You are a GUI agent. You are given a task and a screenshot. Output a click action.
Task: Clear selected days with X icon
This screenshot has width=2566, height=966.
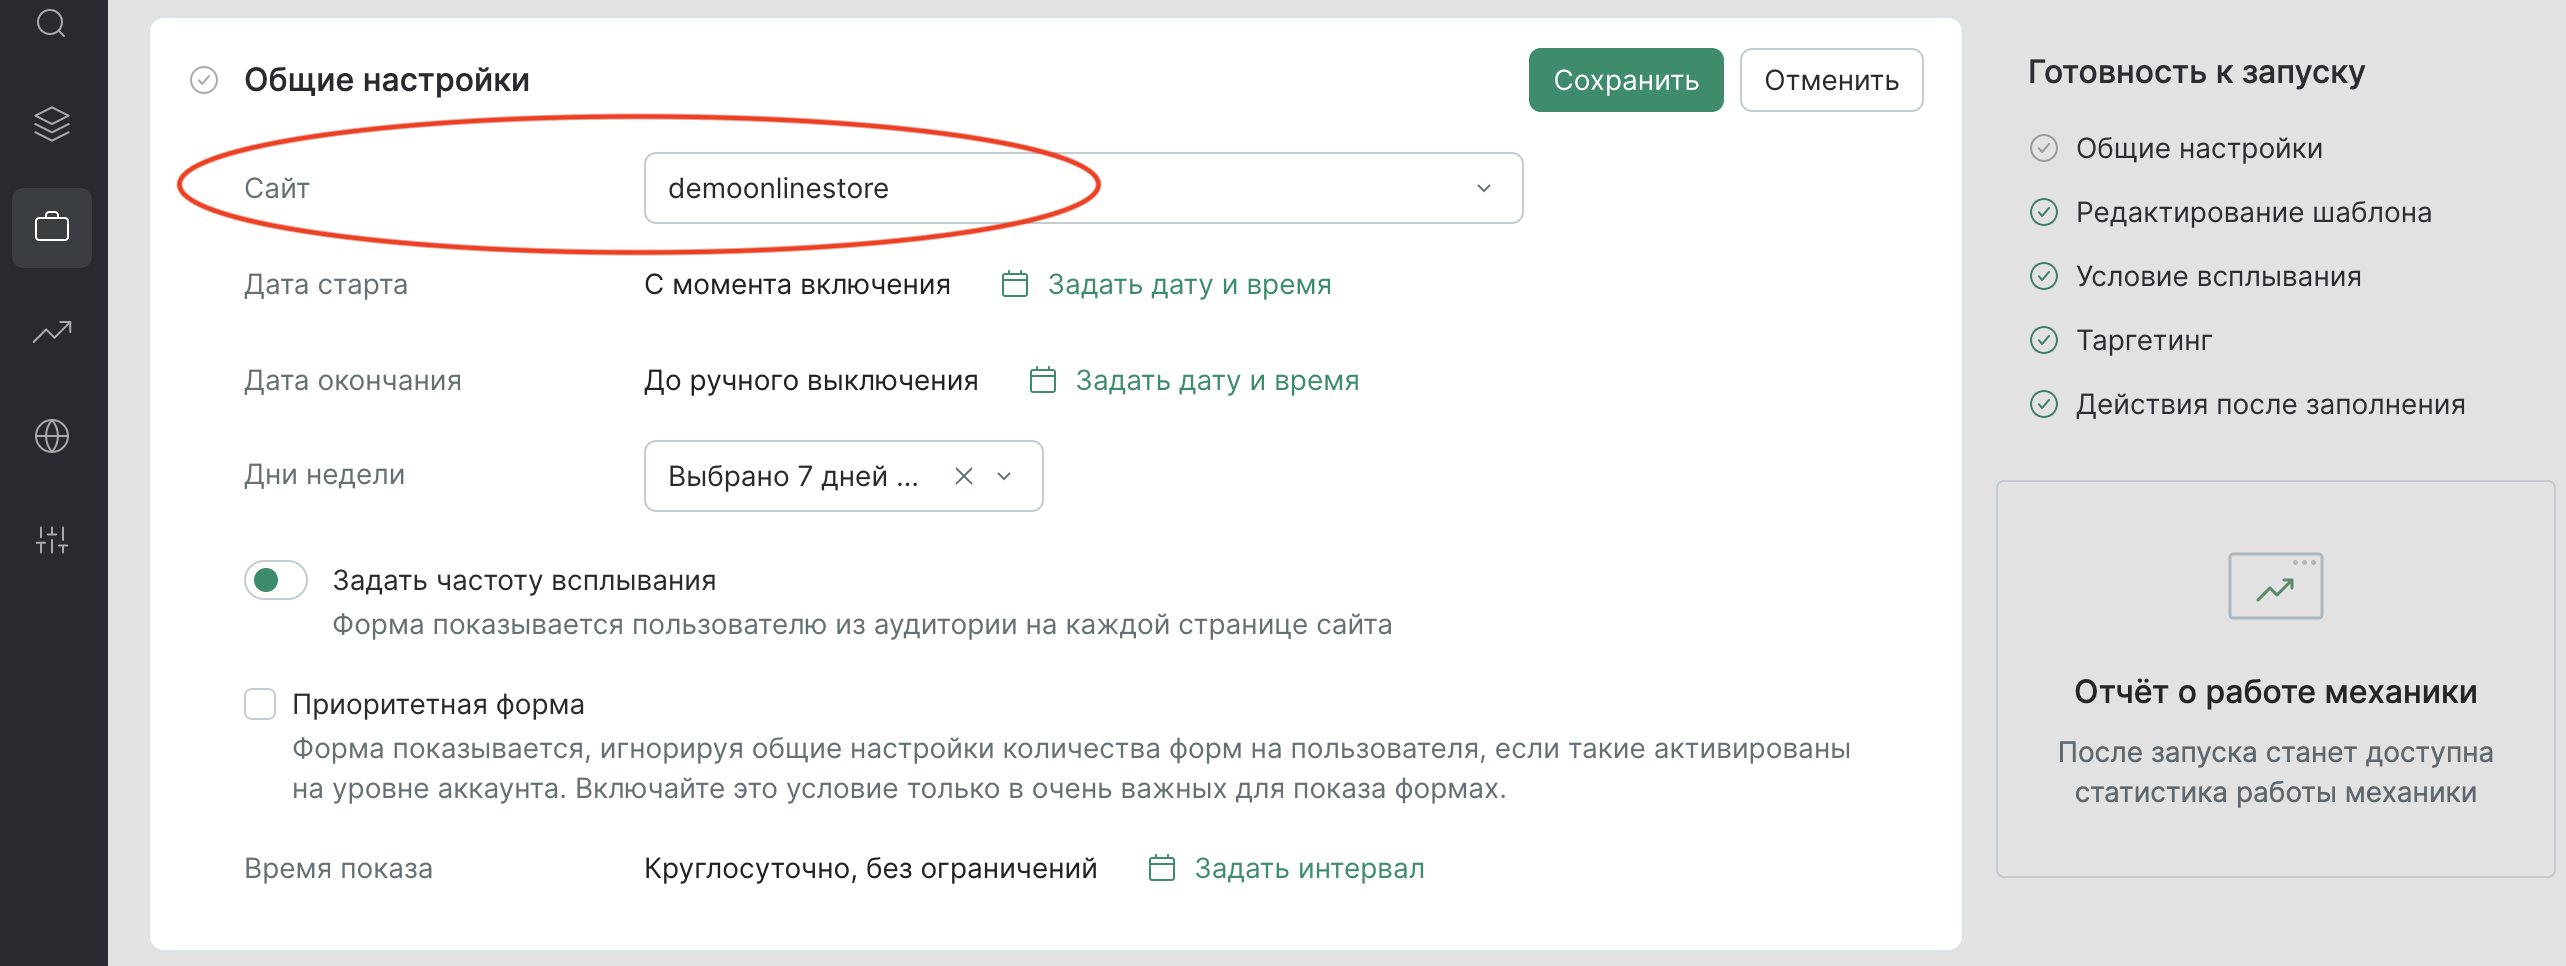(964, 476)
